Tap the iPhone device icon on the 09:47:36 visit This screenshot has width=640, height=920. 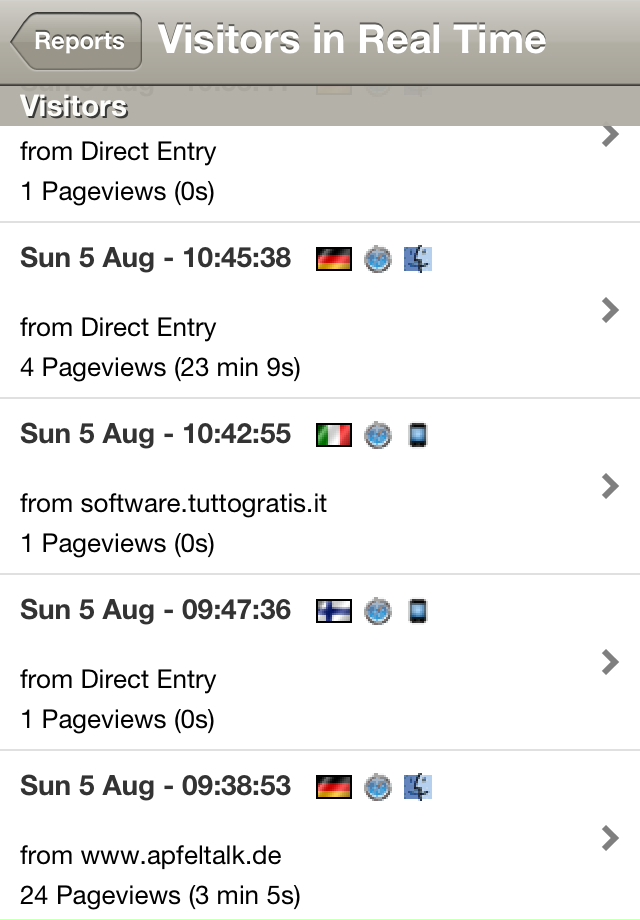418,611
